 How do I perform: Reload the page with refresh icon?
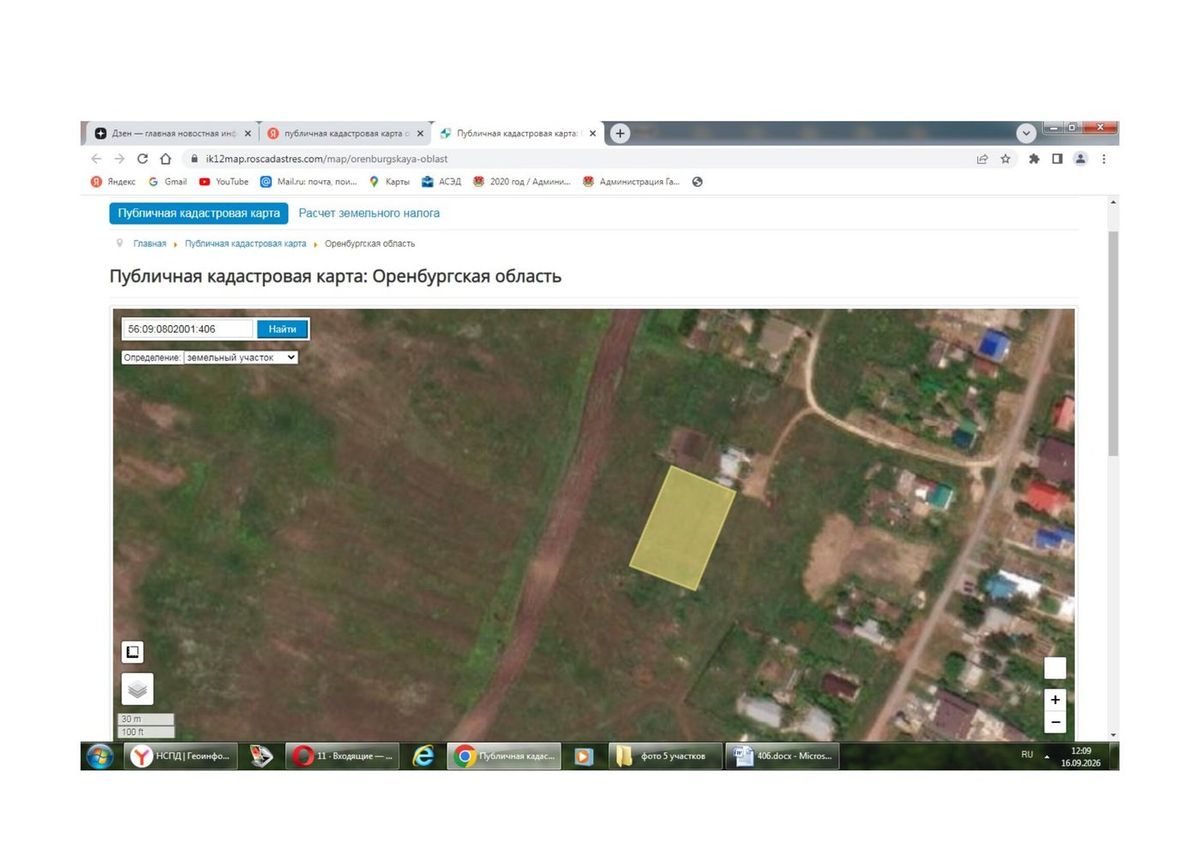[x=143, y=158]
